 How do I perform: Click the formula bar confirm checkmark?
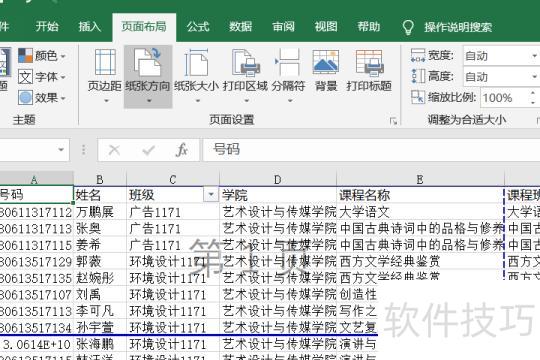pos(148,150)
